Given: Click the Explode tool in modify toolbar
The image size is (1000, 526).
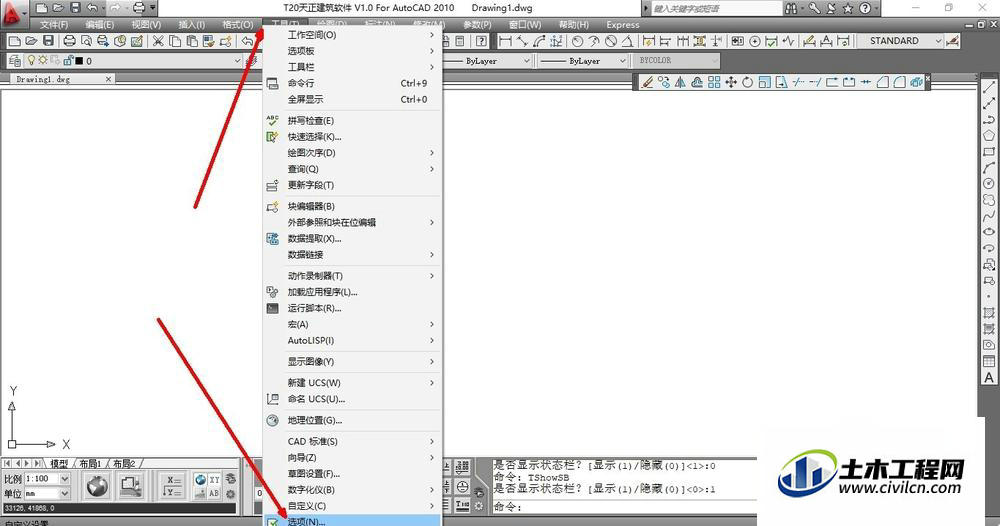Looking at the screenshot, I should coord(916,82).
